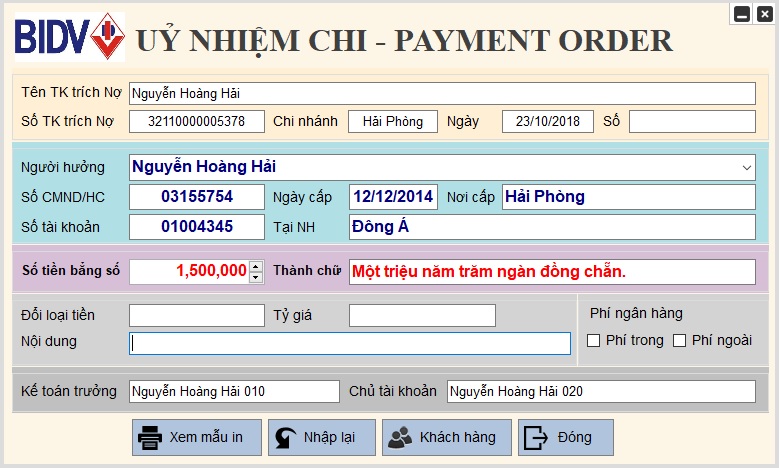The image size is (779, 468).
Task: Click the exit door icon on Đóng
Action: (x=537, y=437)
